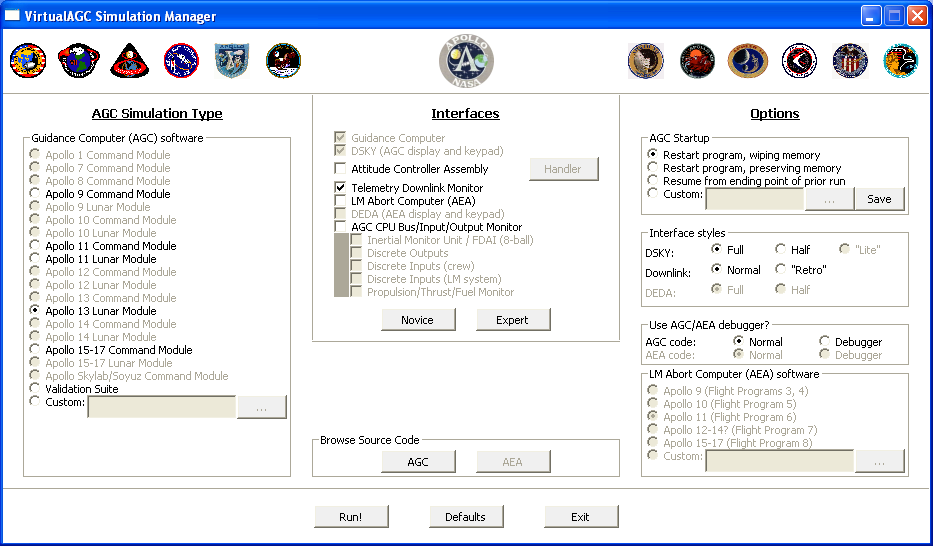
Task: Click "AGC Simulation Type" heading text
Action: pos(157,114)
